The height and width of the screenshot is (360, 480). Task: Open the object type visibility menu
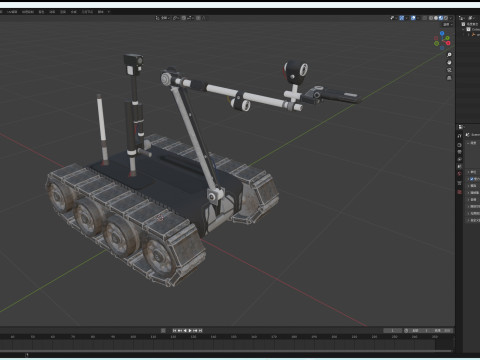(392, 18)
